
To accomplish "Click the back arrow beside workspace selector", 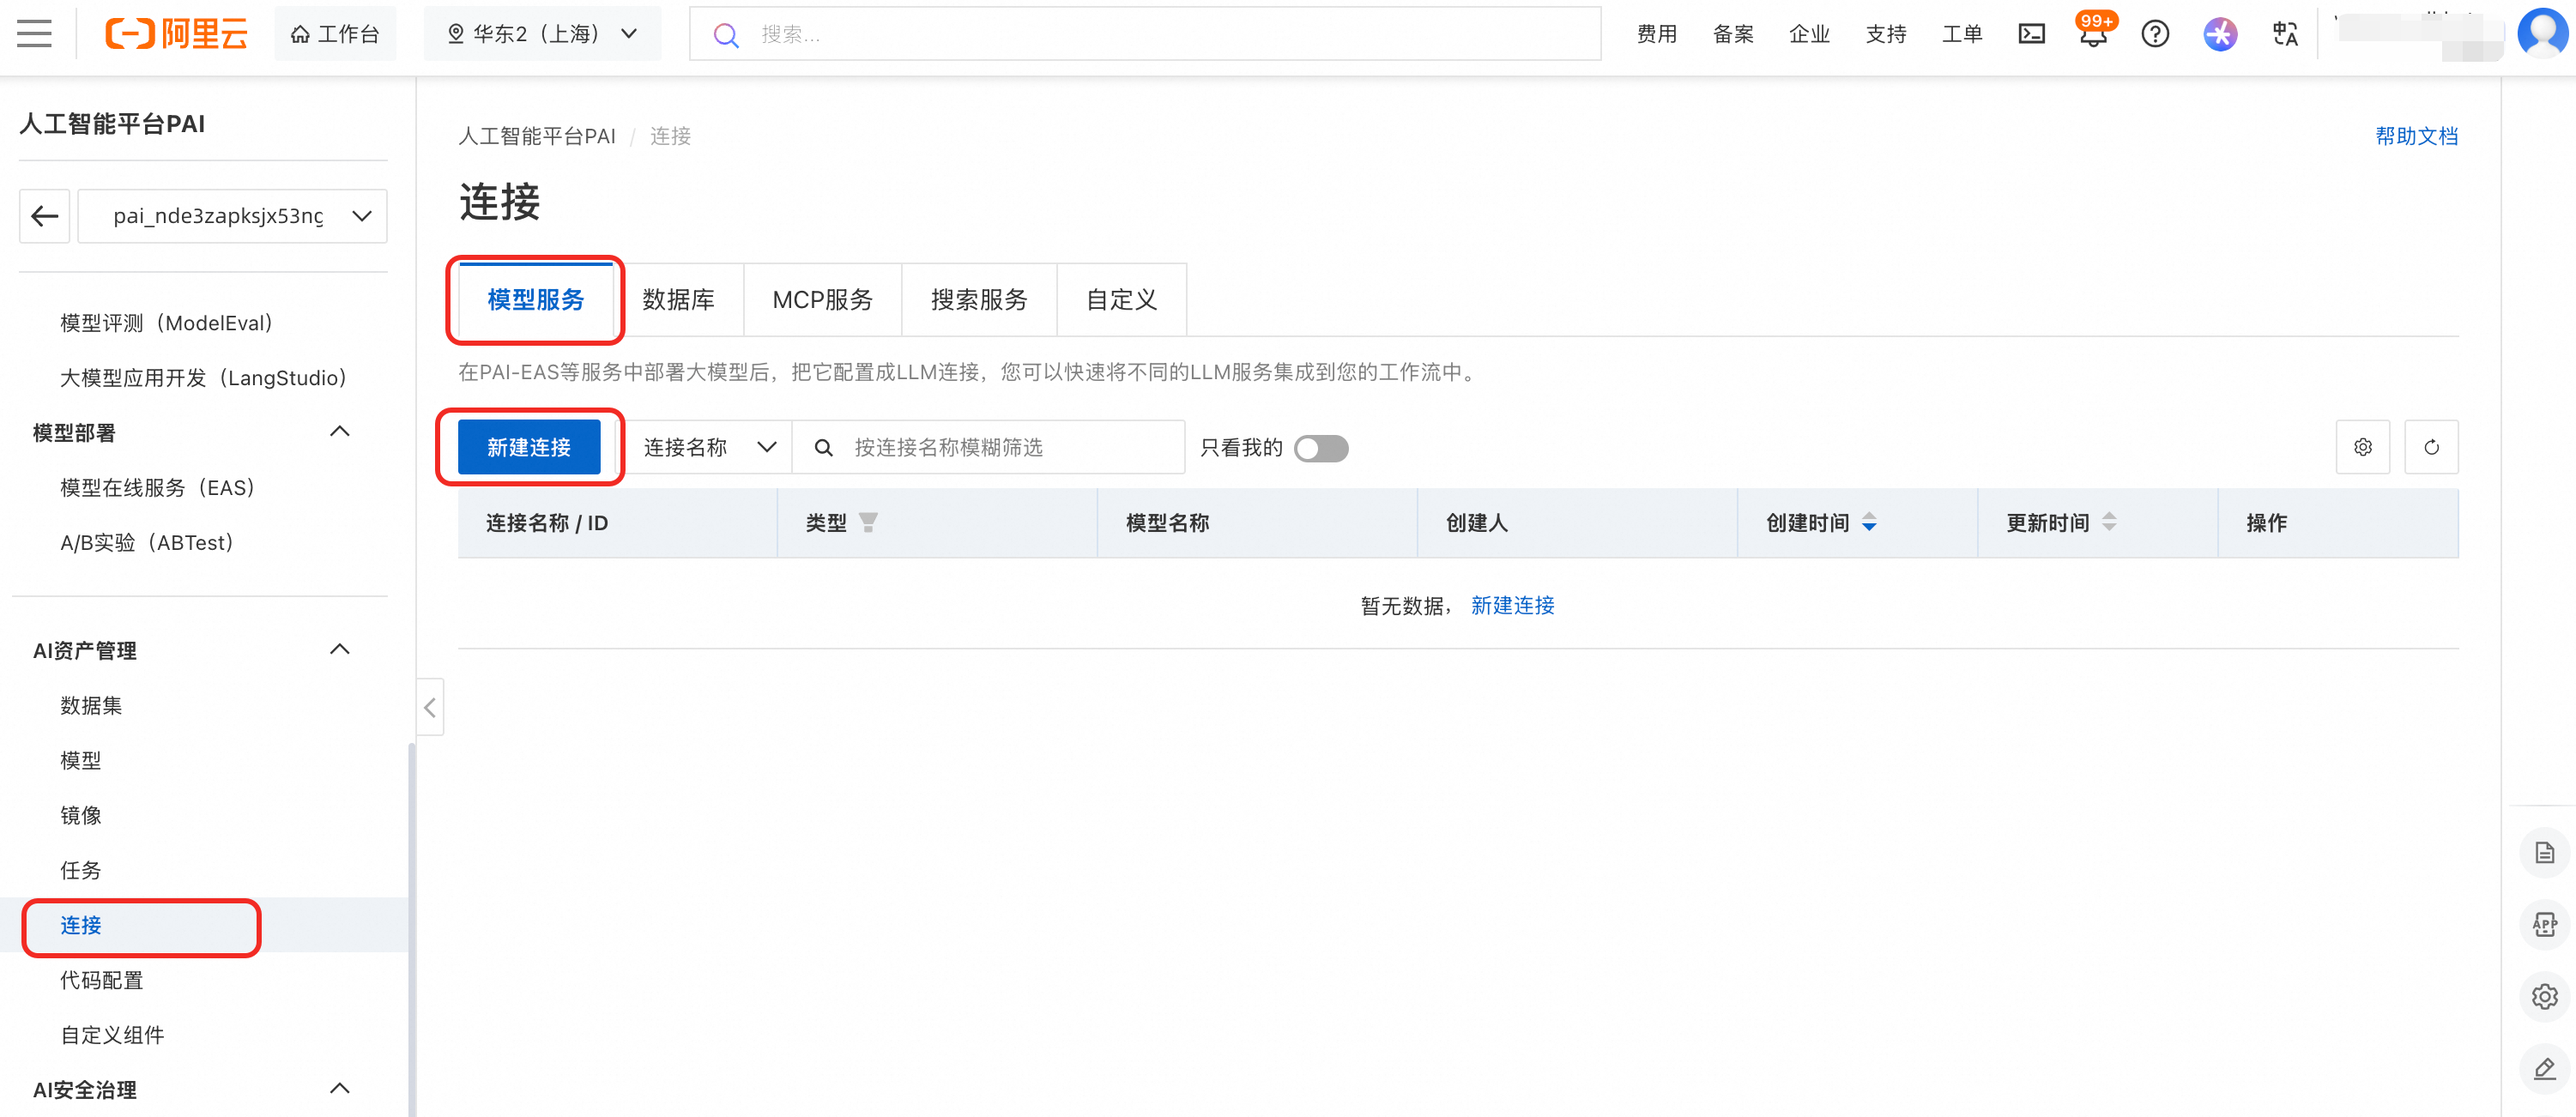I will (x=45, y=216).
